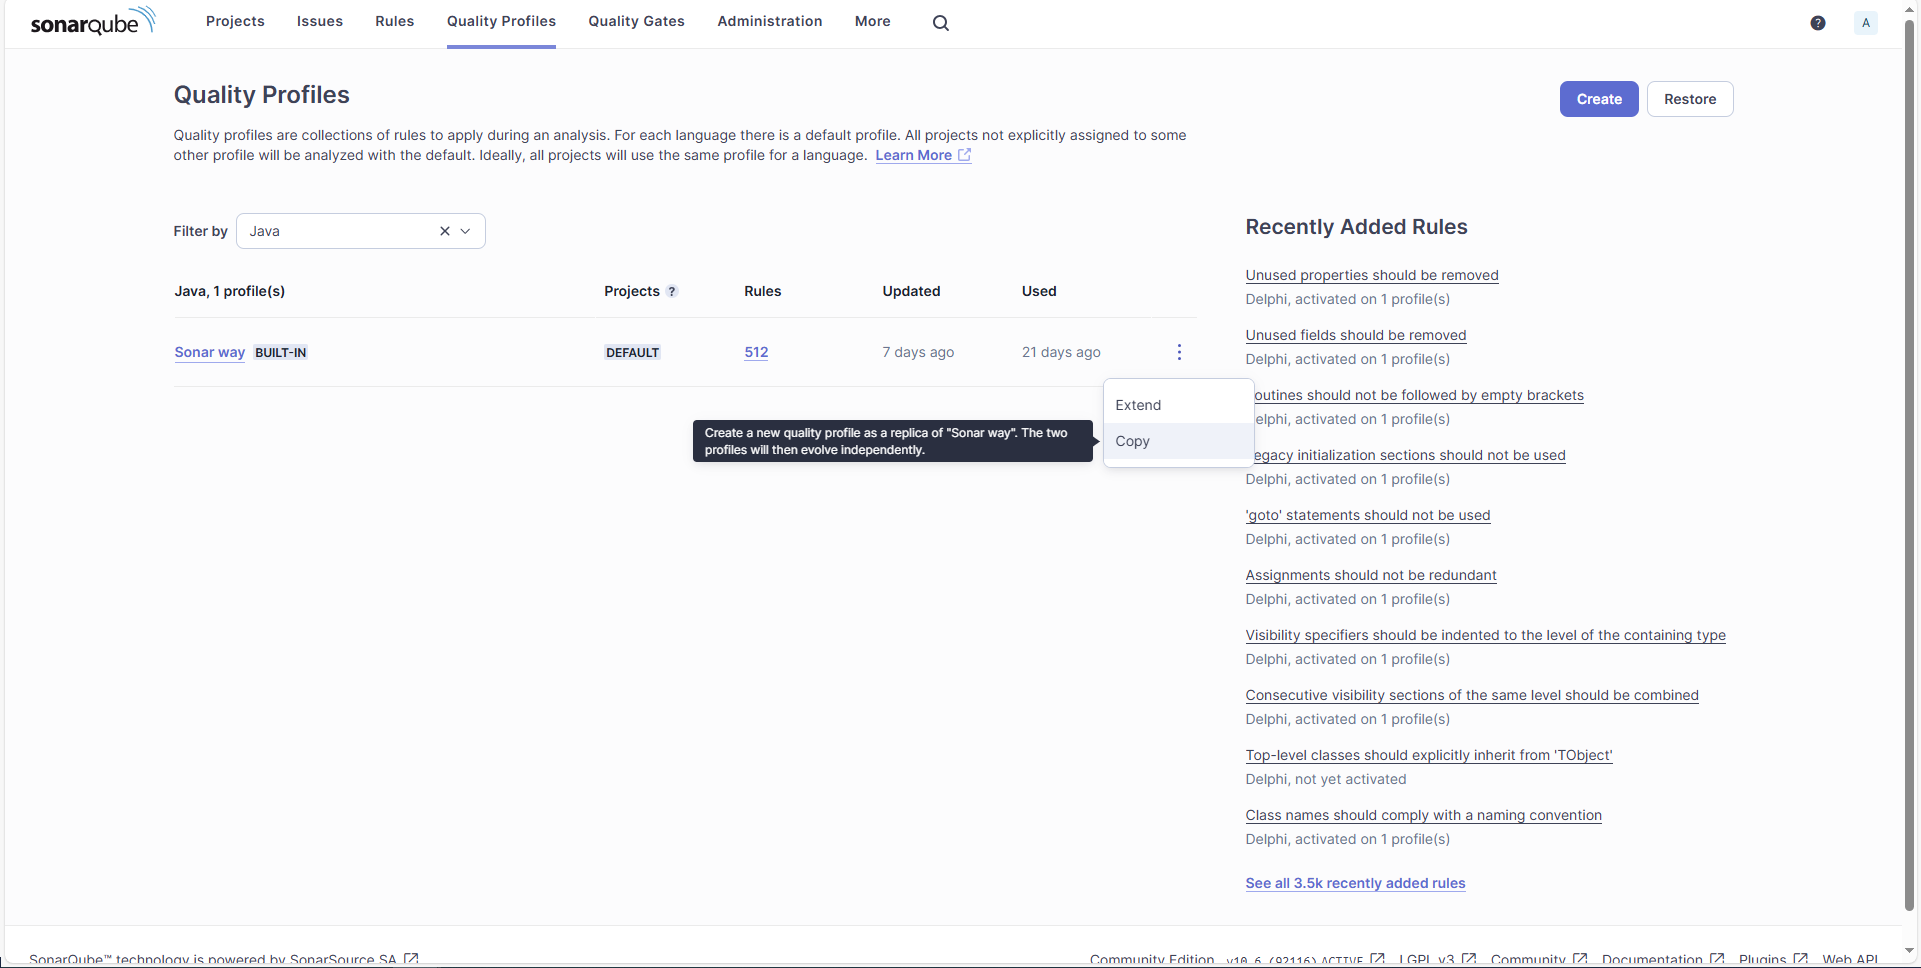The image size is (1921, 968).
Task: Open Issues in the top navigation
Action: (320, 21)
